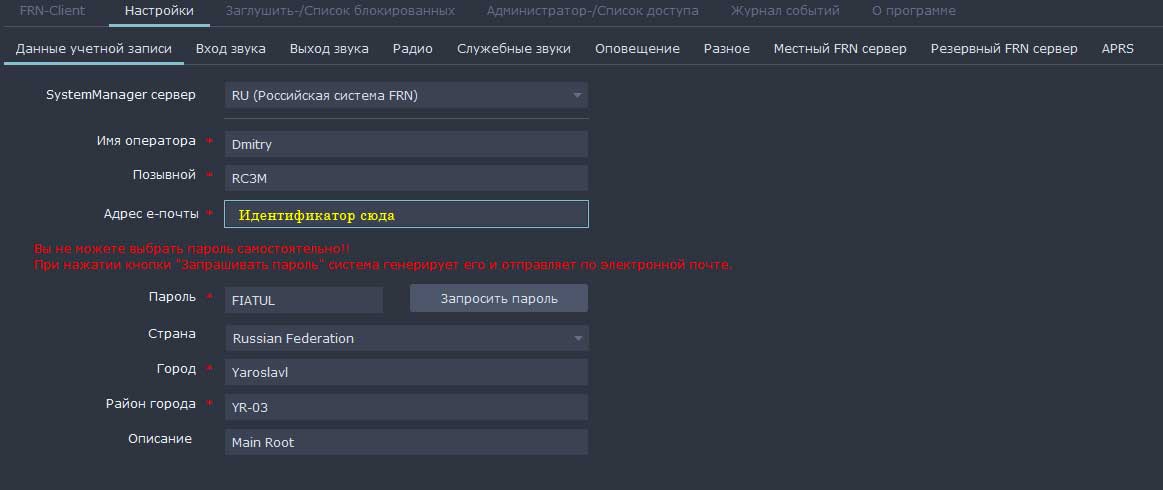Screen dimensions: 1163x490
Task: Click the Описание label text
Action: tap(159, 439)
